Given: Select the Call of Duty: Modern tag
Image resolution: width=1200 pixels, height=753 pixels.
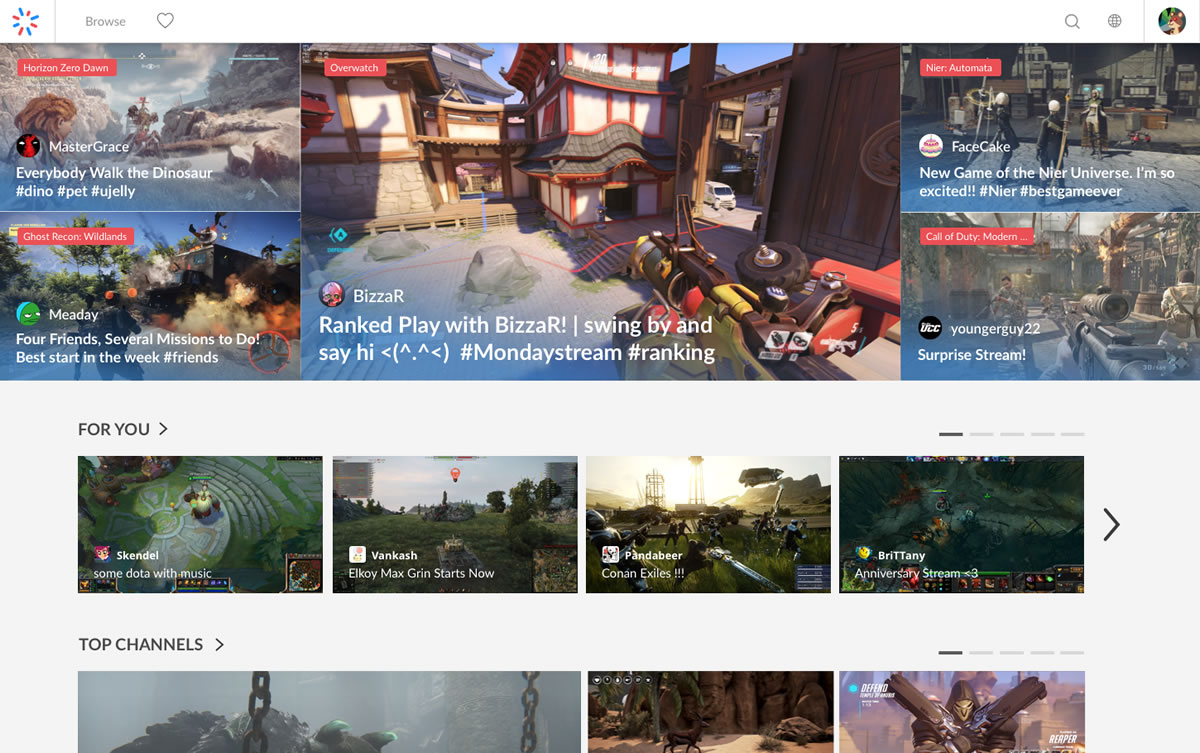Looking at the screenshot, I should click(975, 237).
